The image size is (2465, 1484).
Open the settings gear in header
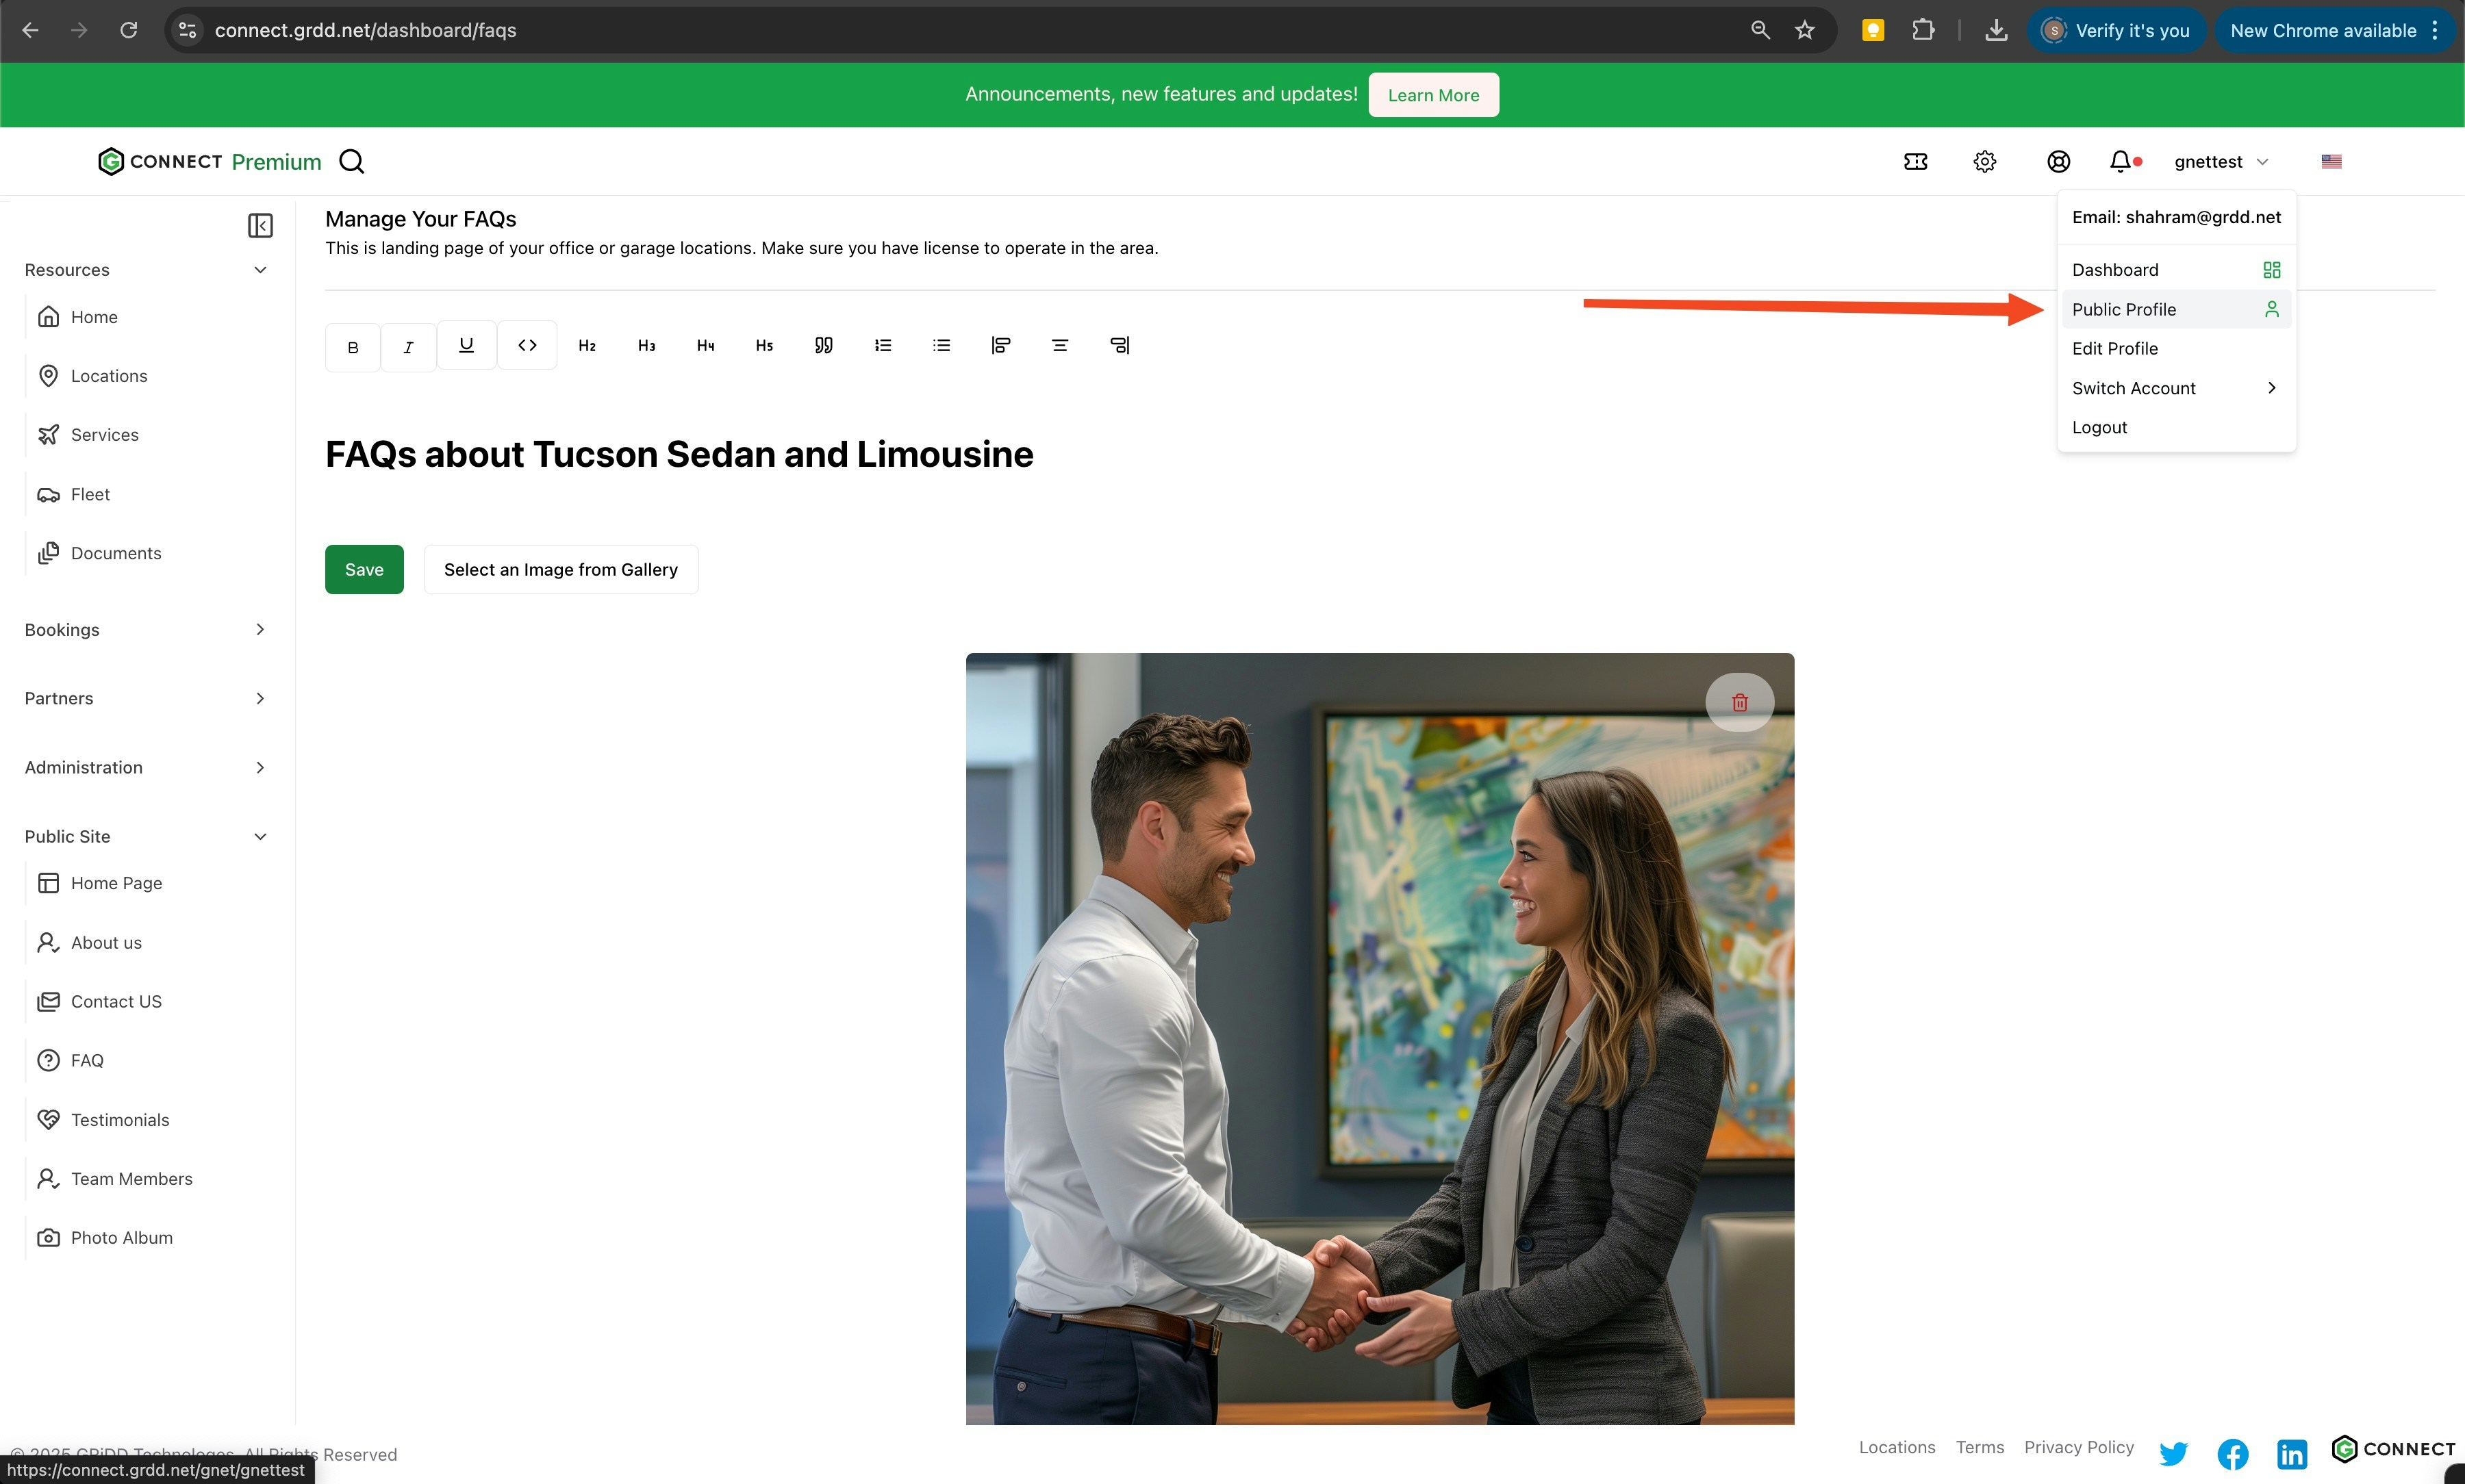[1984, 161]
